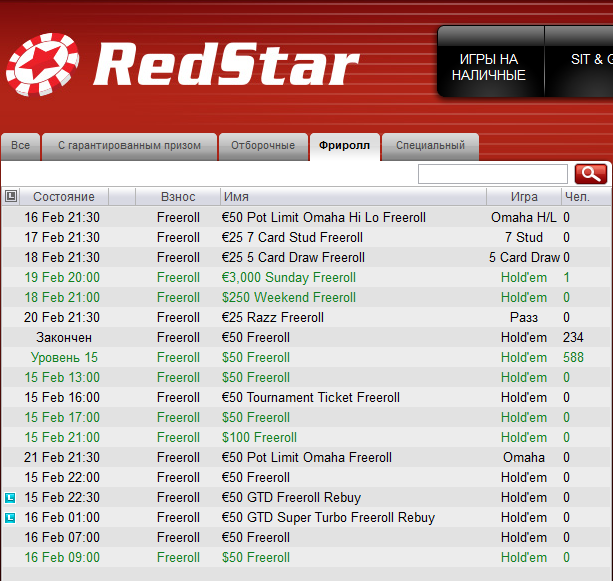Select the €3,000 Sunday Freeroll row
Viewport: 613px width, 581px height.
[x=288, y=277]
